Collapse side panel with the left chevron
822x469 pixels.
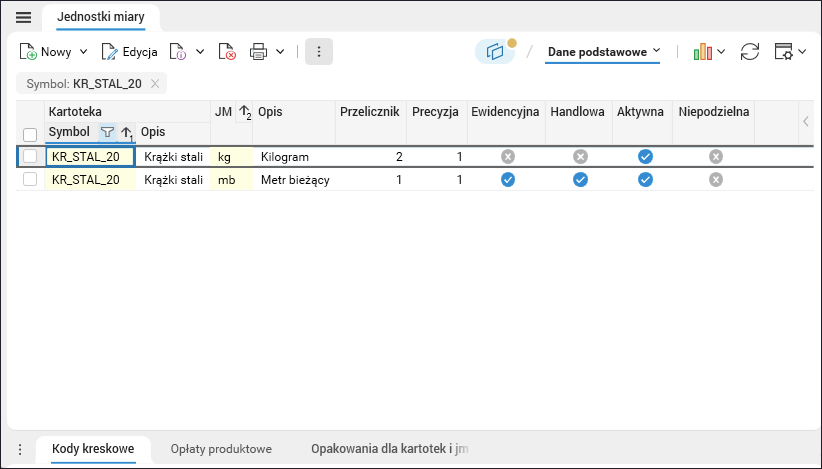806,122
